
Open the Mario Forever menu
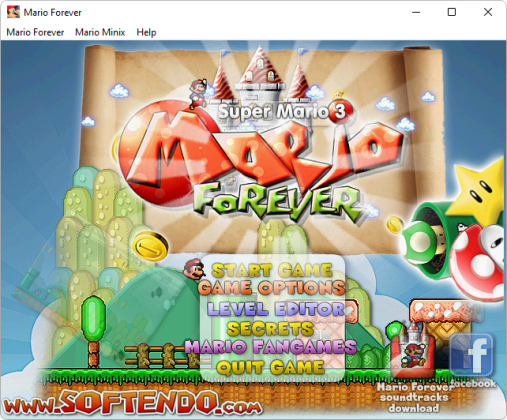(x=35, y=32)
